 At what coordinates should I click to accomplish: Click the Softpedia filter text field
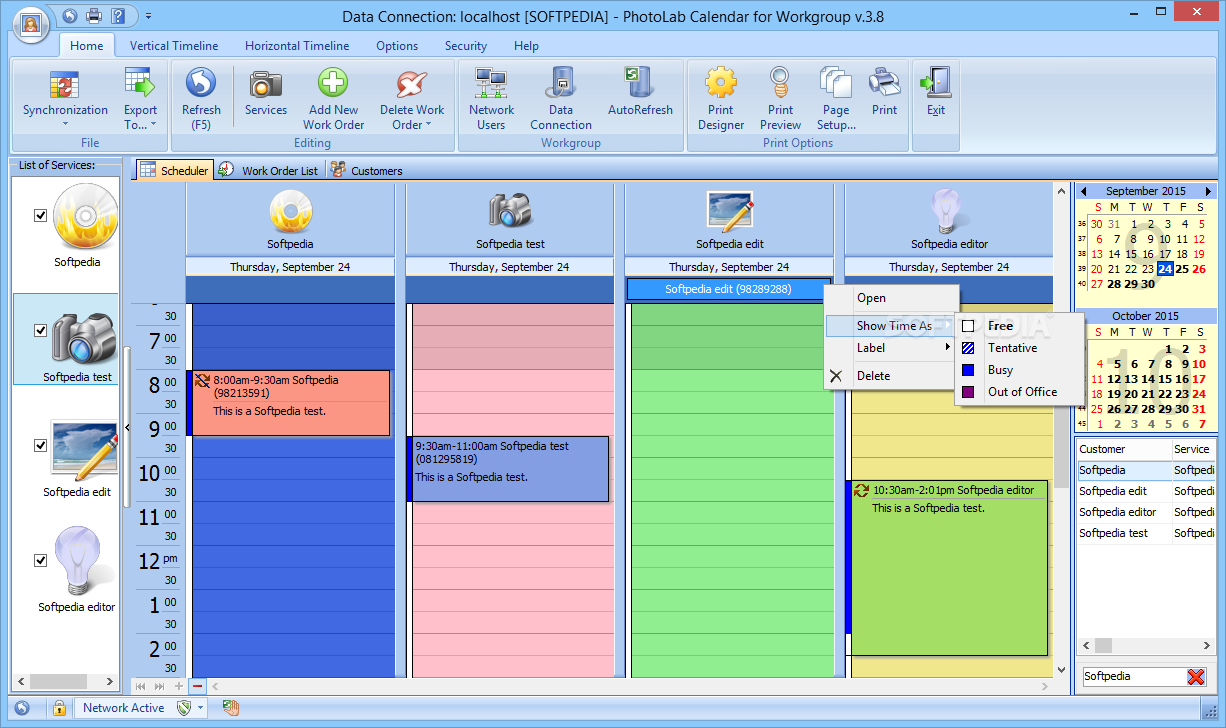tap(1132, 677)
